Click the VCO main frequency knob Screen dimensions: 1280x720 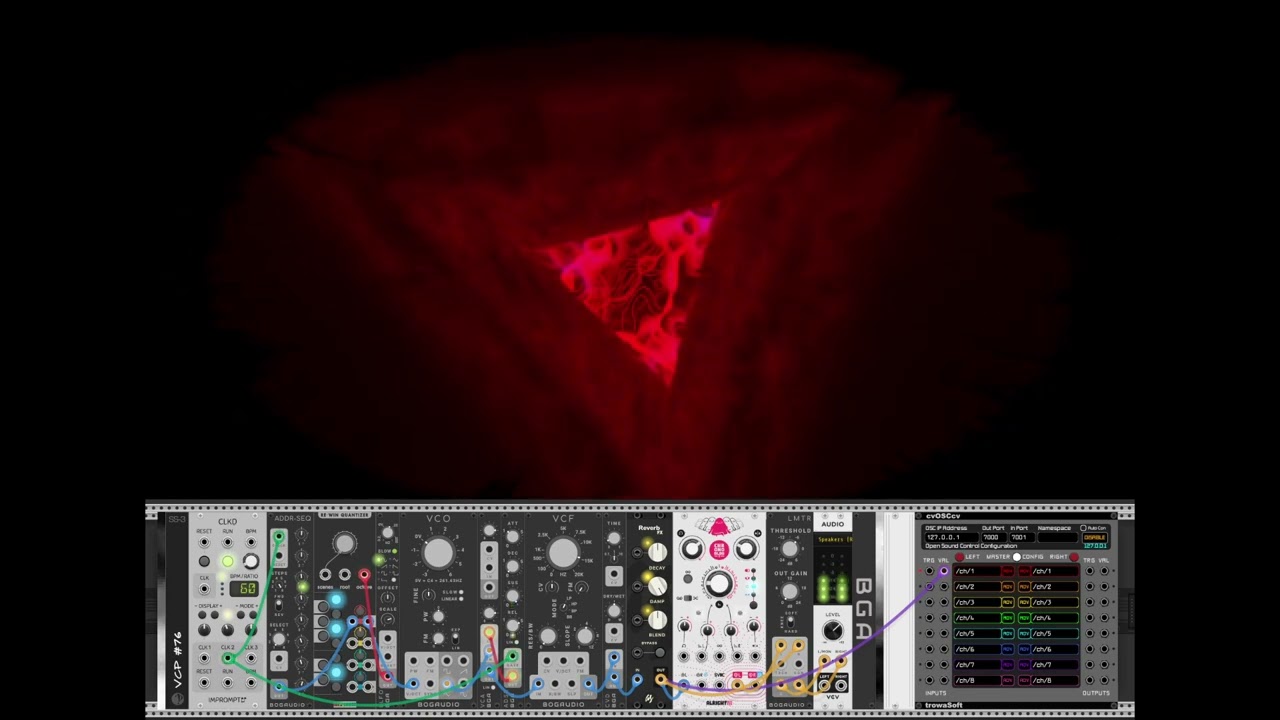coord(439,552)
